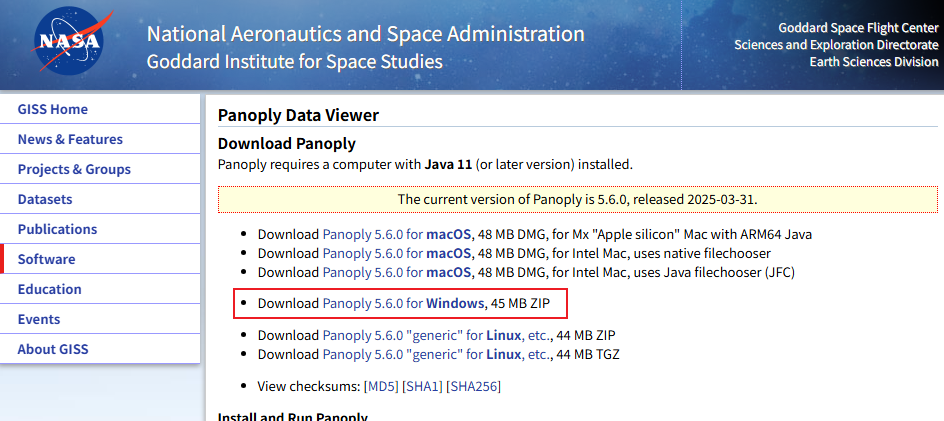Open GISS Home in sidebar
The width and height of the screenshot is (944, 421).
tap(100, 109)
